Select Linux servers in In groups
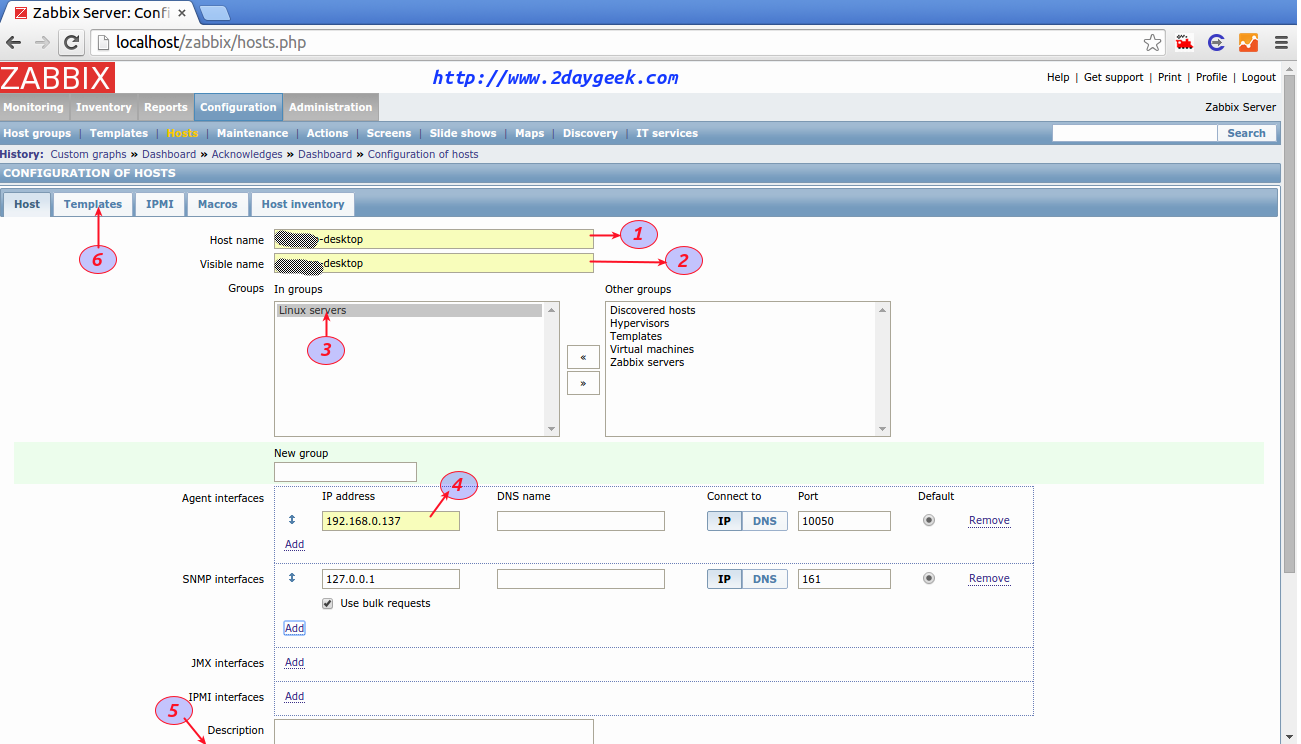The width and height of the screenshot is (1301, 744). 409,311
